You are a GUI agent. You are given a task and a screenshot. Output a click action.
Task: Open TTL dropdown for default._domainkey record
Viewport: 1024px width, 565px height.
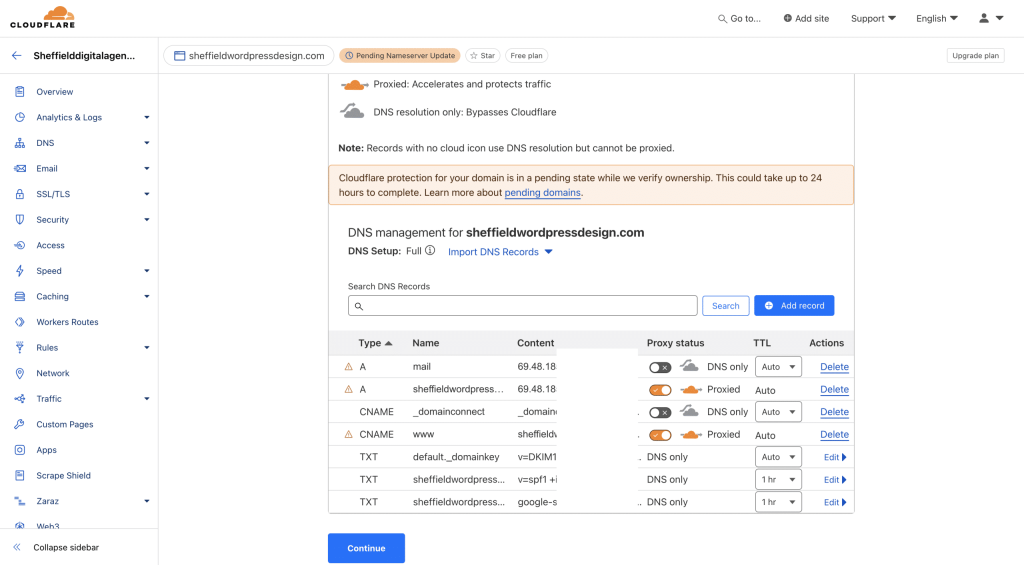pos(778,457)
